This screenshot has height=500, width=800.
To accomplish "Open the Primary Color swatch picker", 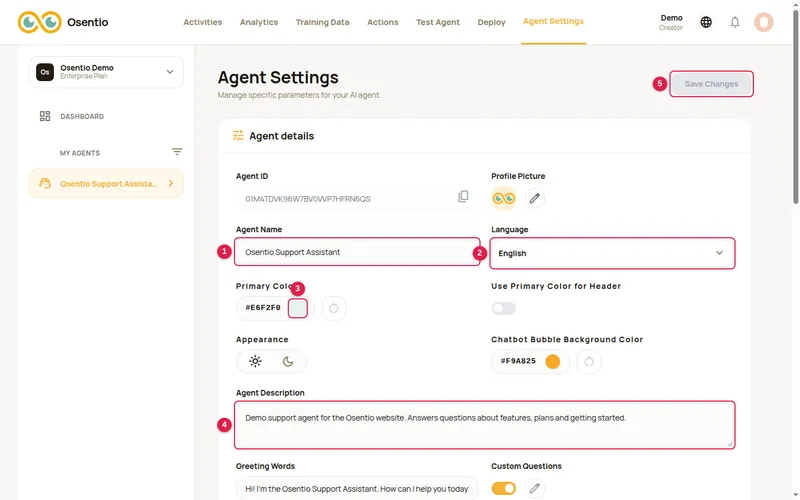I will (297, 308).
